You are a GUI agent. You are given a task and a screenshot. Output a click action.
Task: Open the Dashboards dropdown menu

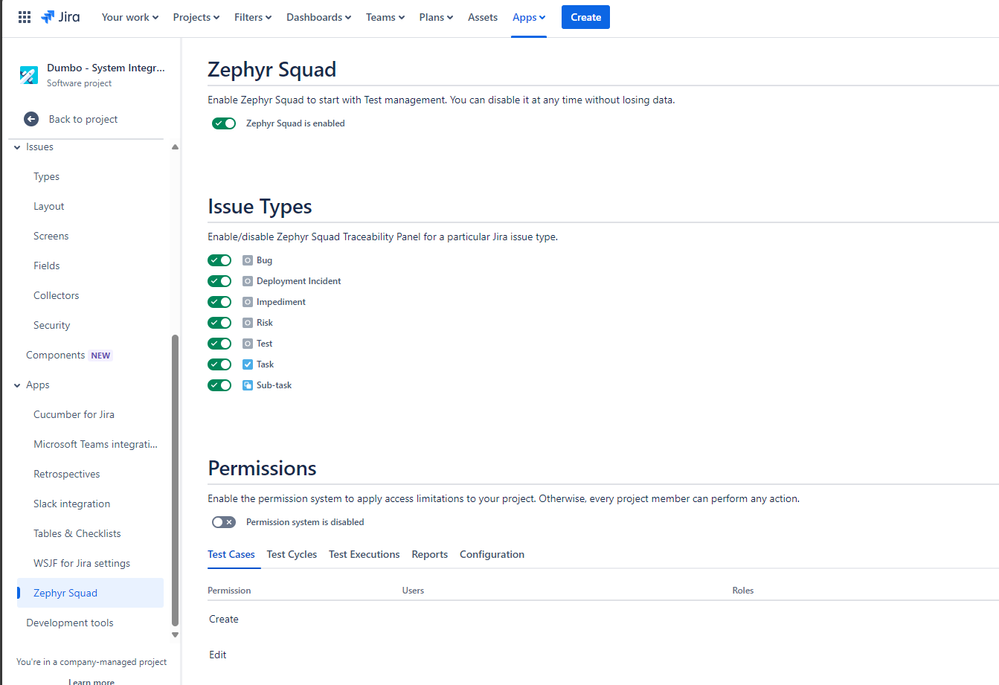(x=319, y=17)
